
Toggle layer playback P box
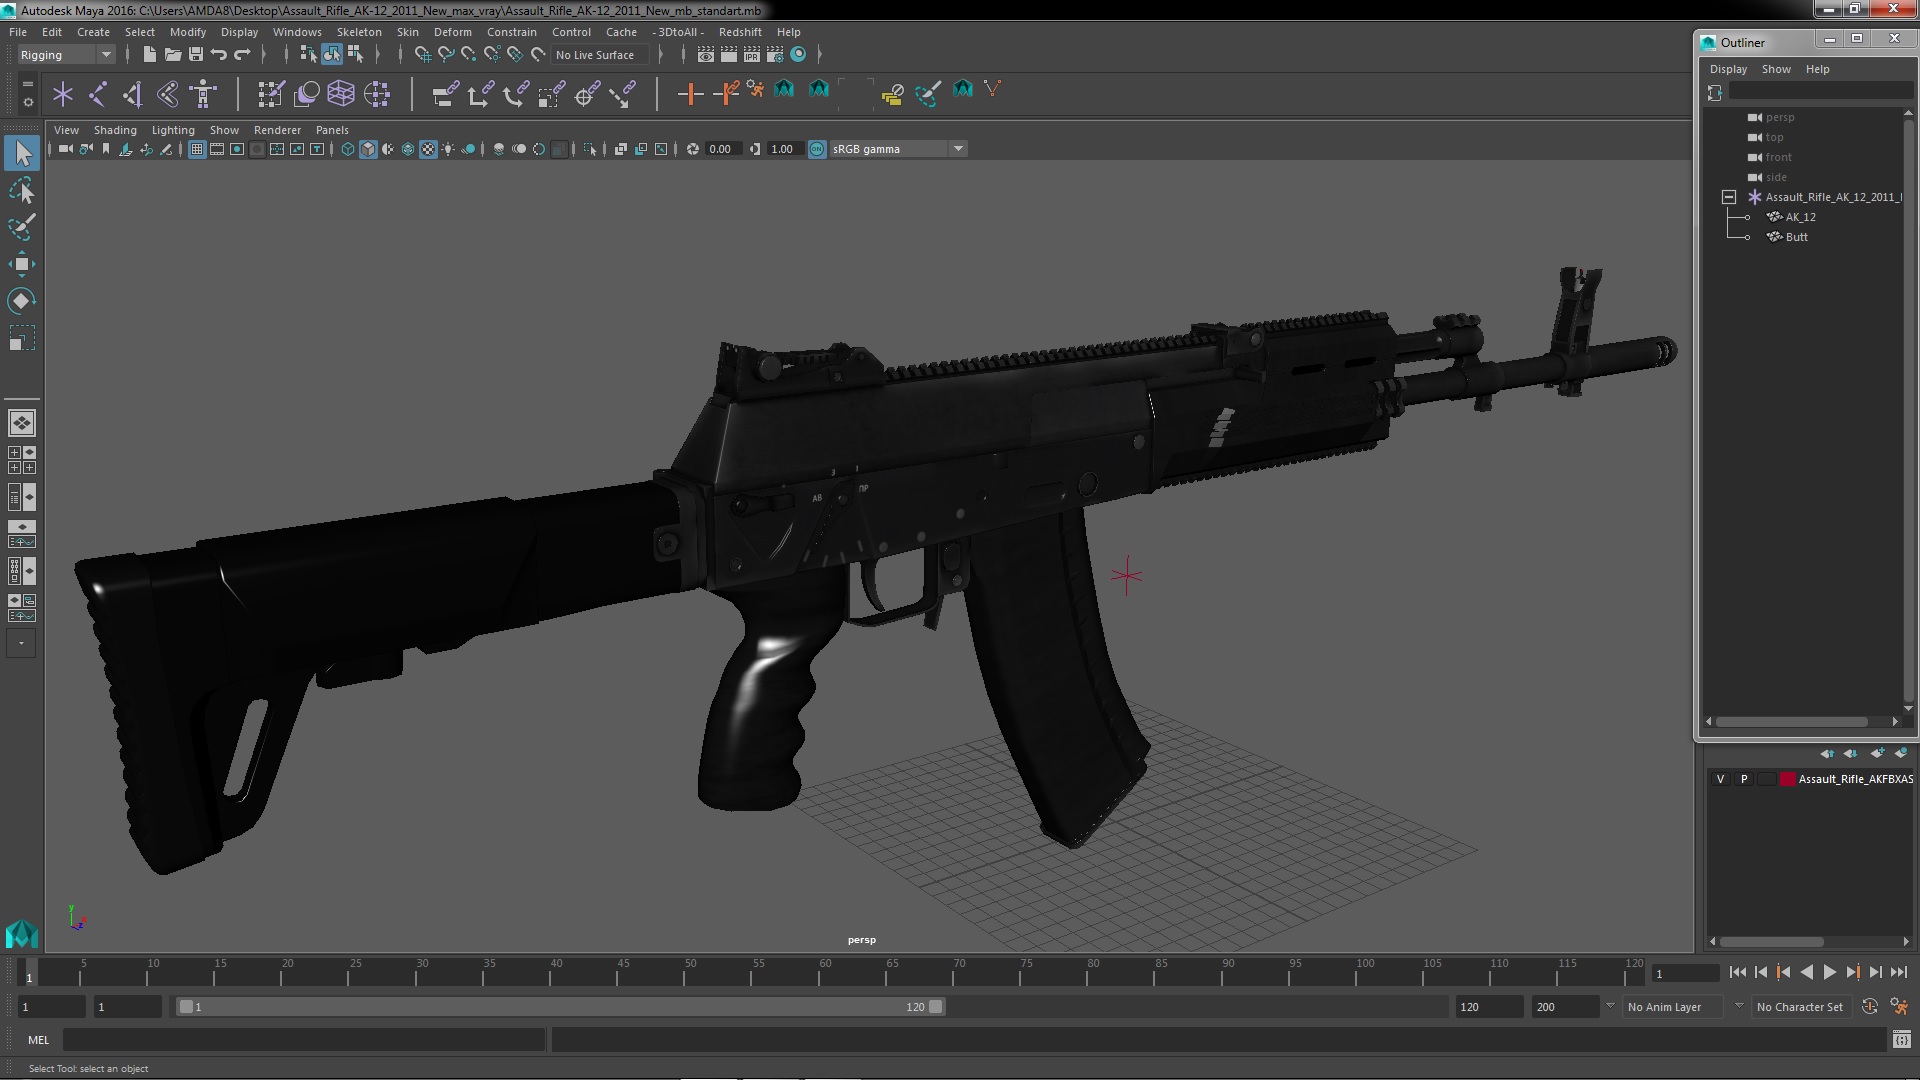pyautogui.click(x=1744, y=779)
